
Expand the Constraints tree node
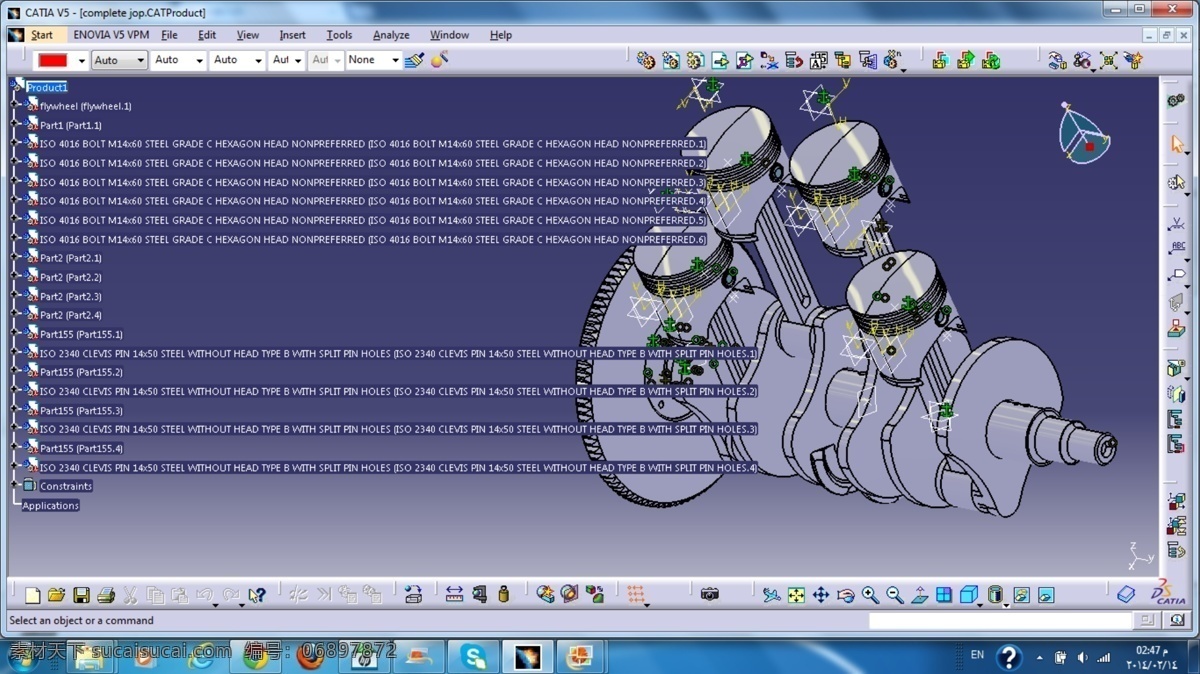(14, 486)
